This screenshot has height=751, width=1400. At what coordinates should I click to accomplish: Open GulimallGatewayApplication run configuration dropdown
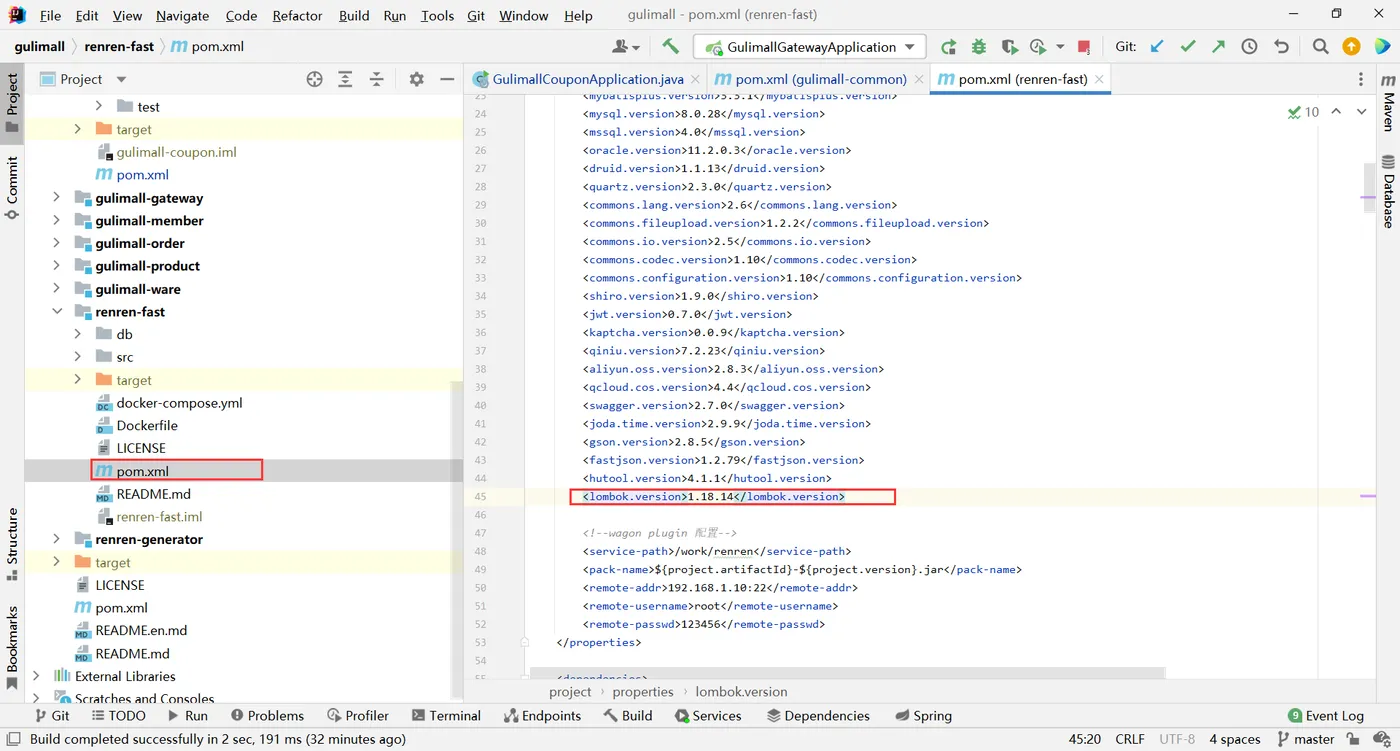811,47
